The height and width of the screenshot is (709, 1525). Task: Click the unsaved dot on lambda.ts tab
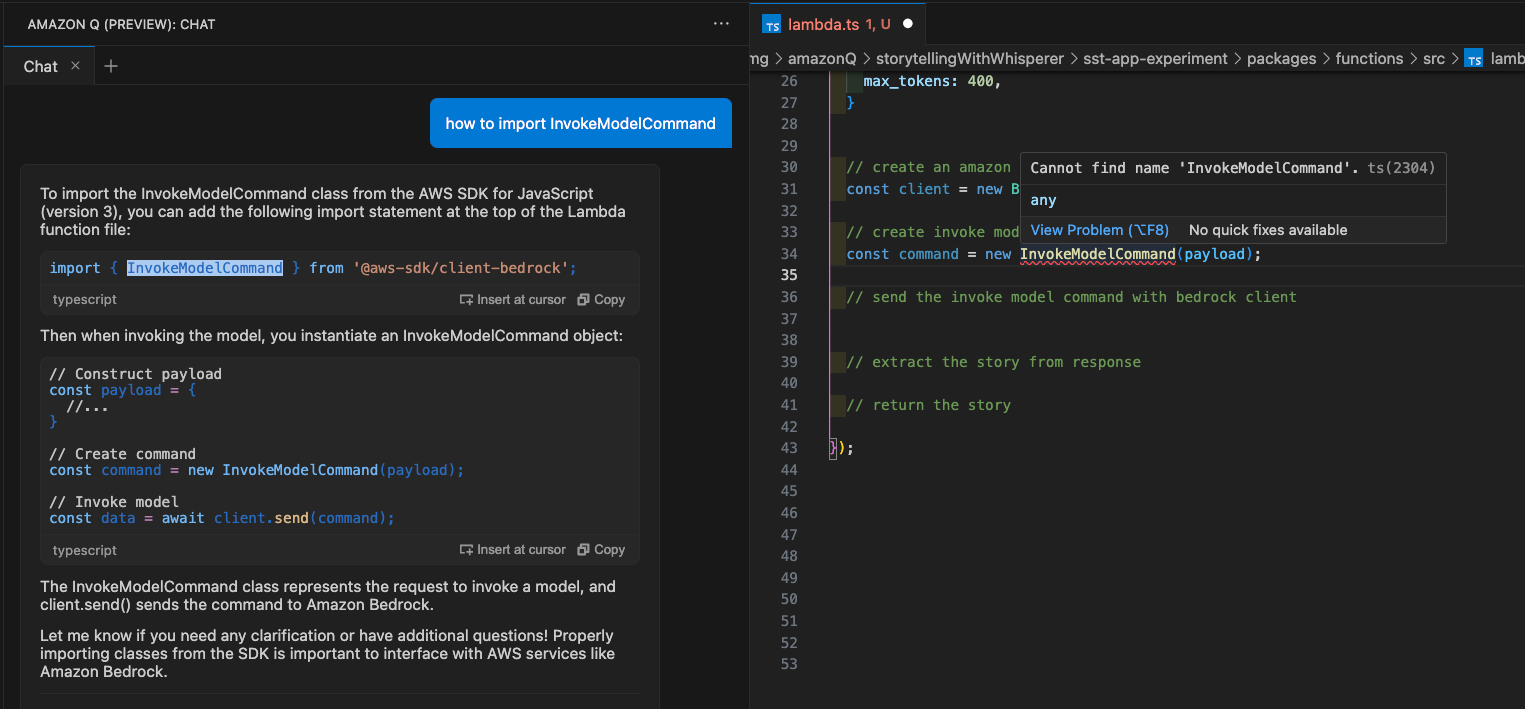pos(908,23)
